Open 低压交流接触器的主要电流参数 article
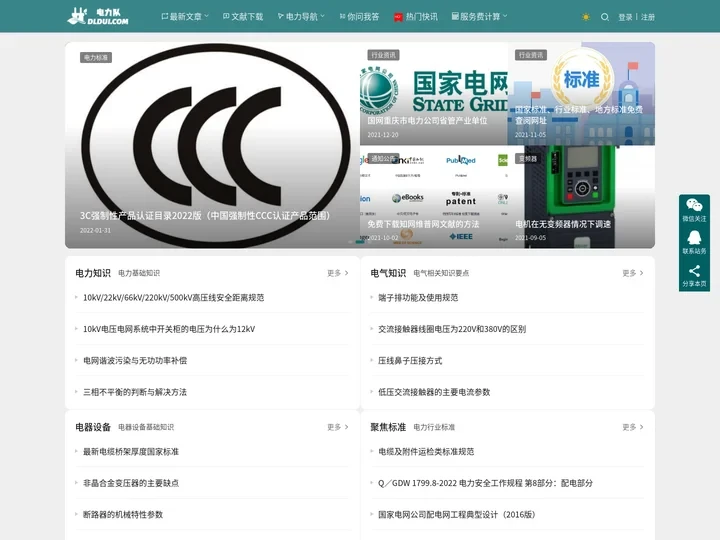720x540 pixels. [x=434, y=392]
